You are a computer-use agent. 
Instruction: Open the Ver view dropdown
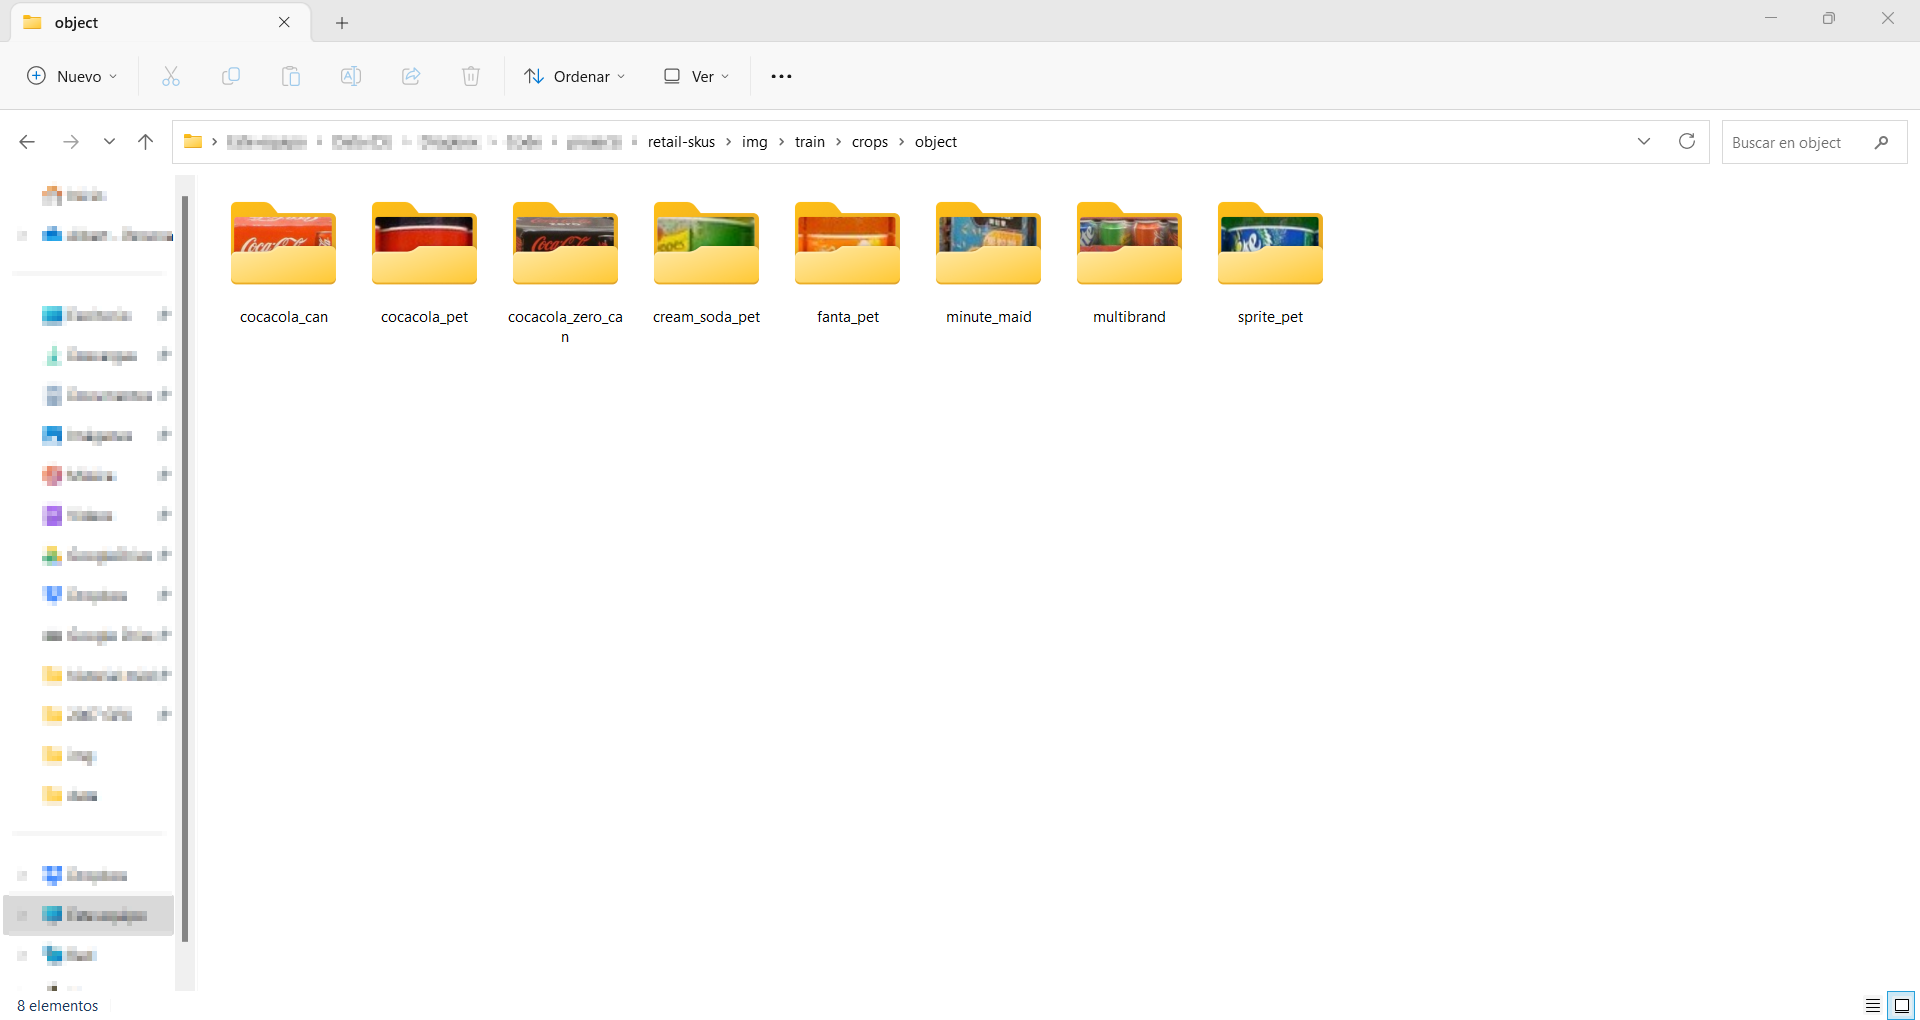tap(697, 76)
